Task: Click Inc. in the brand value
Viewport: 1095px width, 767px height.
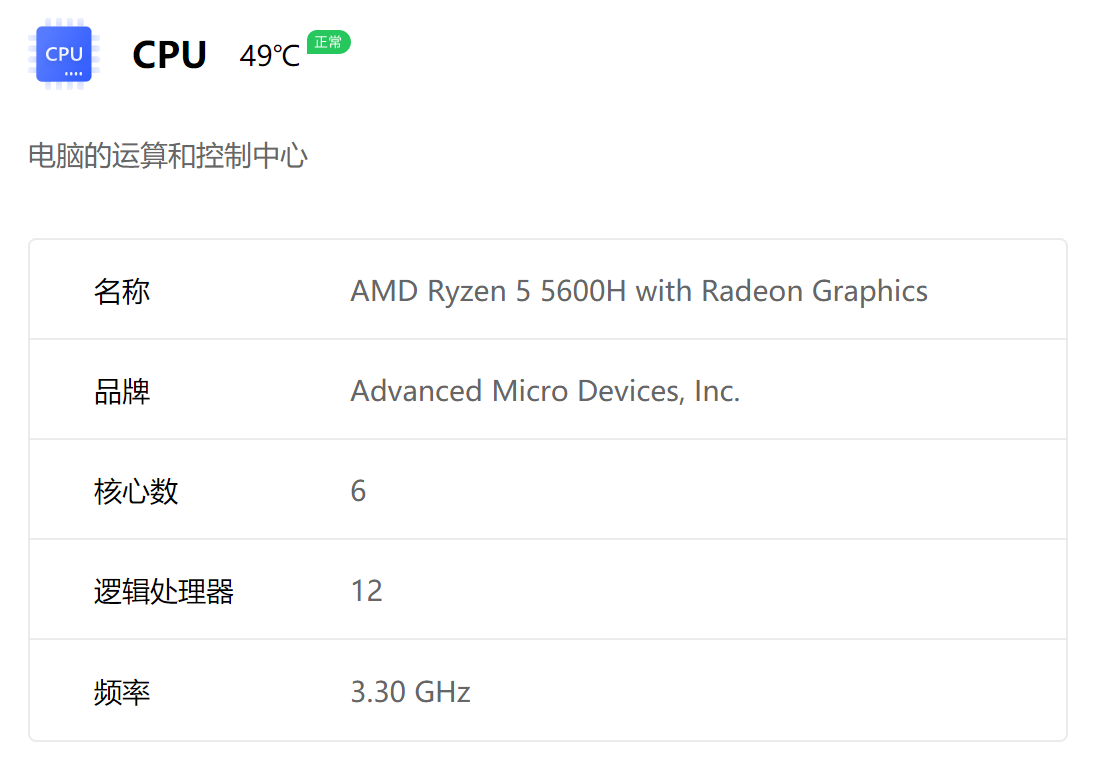Action: (x=716, y=391)
